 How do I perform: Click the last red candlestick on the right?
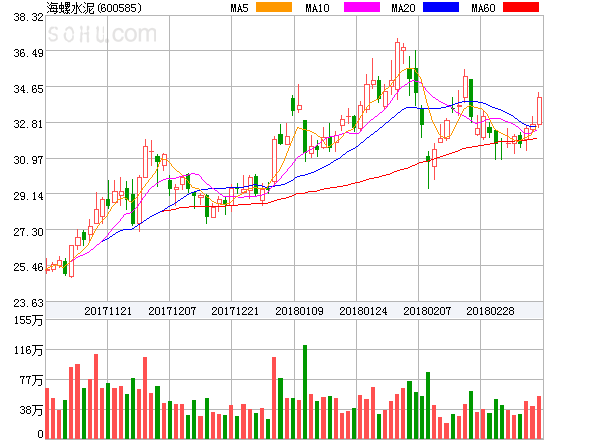(x=539, y=111)
